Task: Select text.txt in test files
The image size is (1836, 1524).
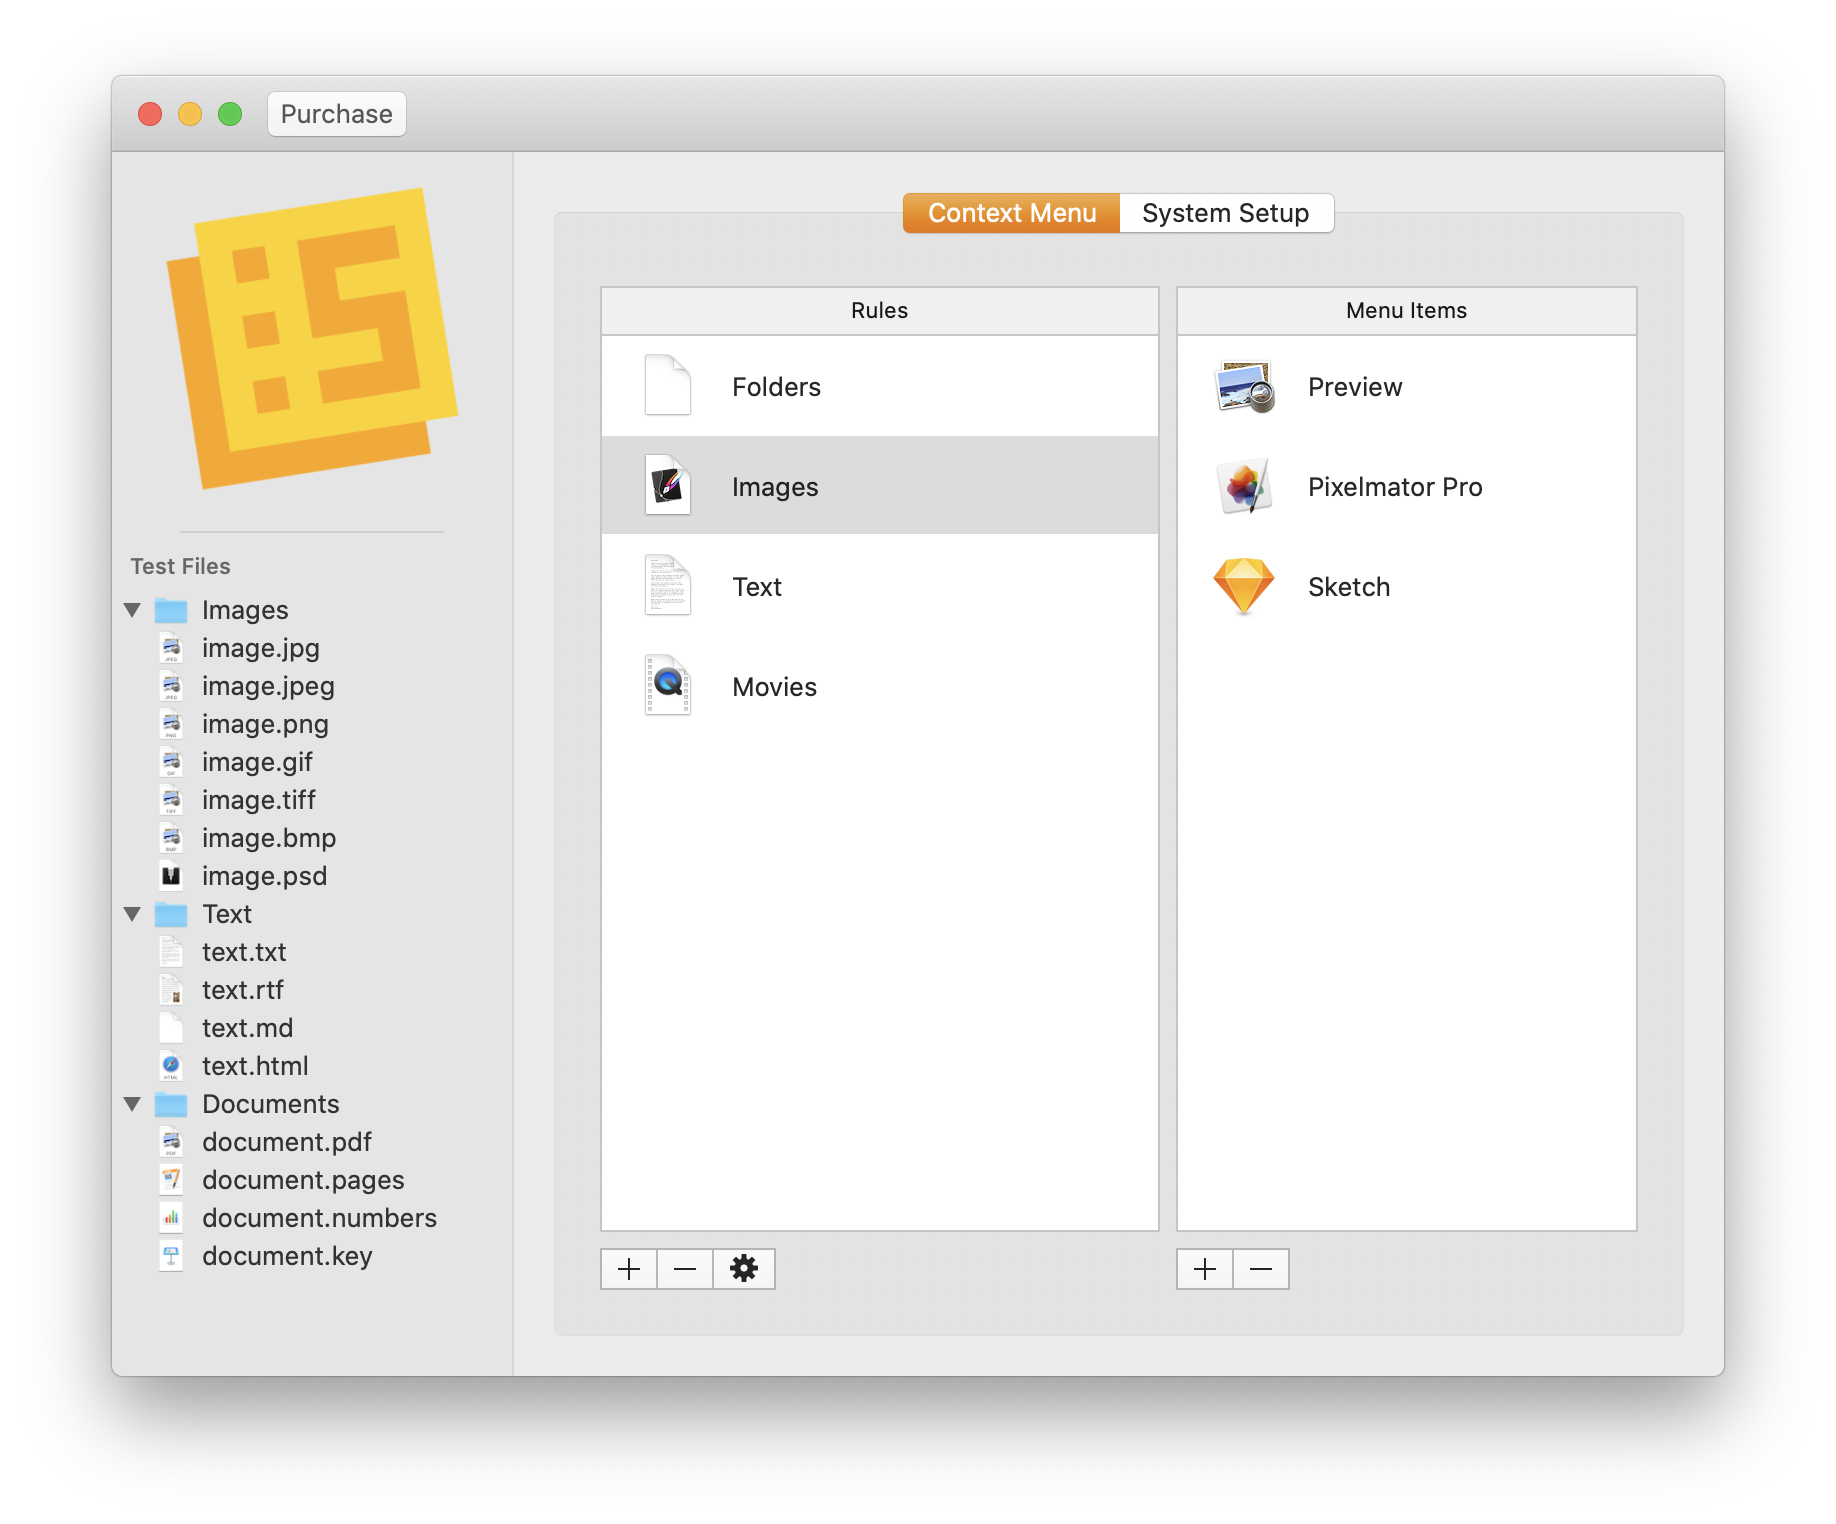Action: (x=244, y=952)
